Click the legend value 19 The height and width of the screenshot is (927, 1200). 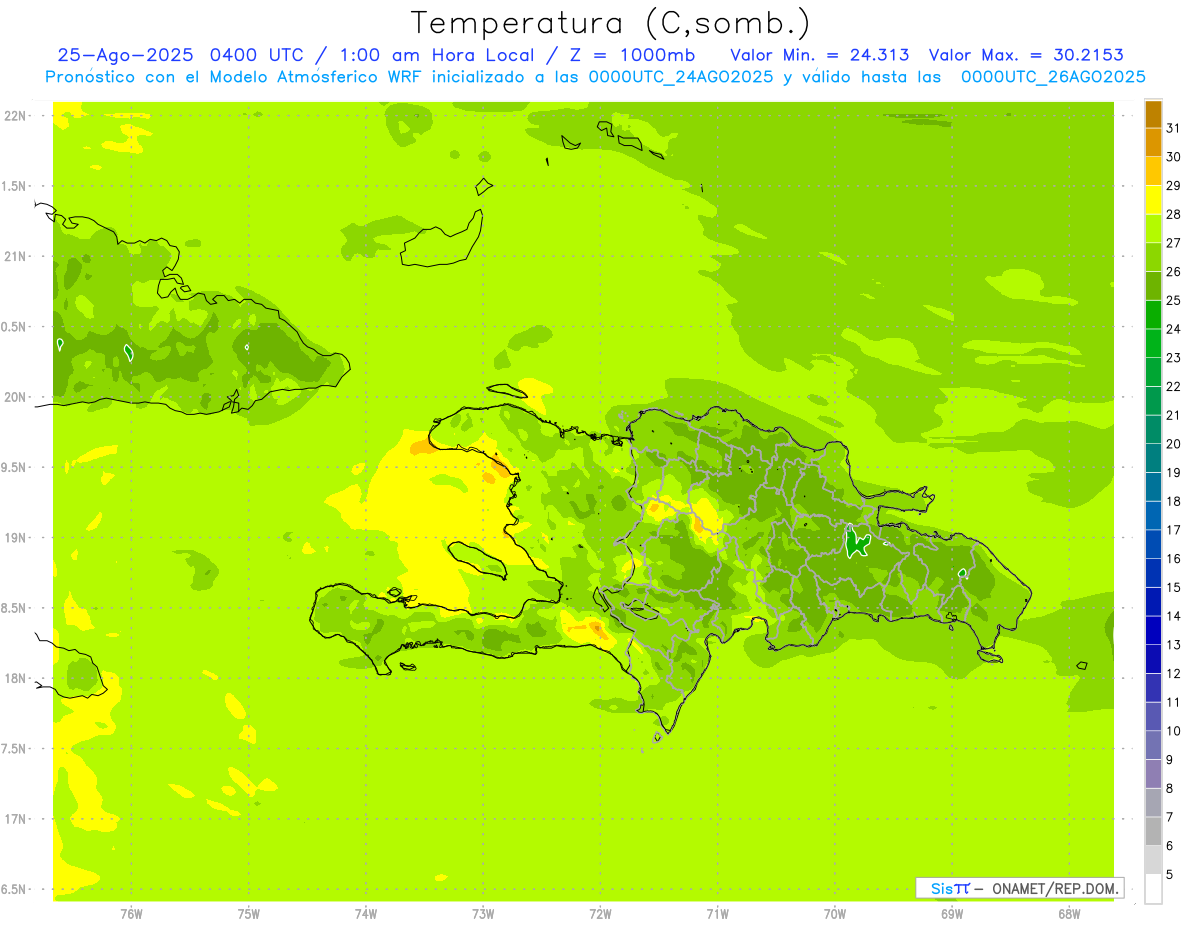1174,473
